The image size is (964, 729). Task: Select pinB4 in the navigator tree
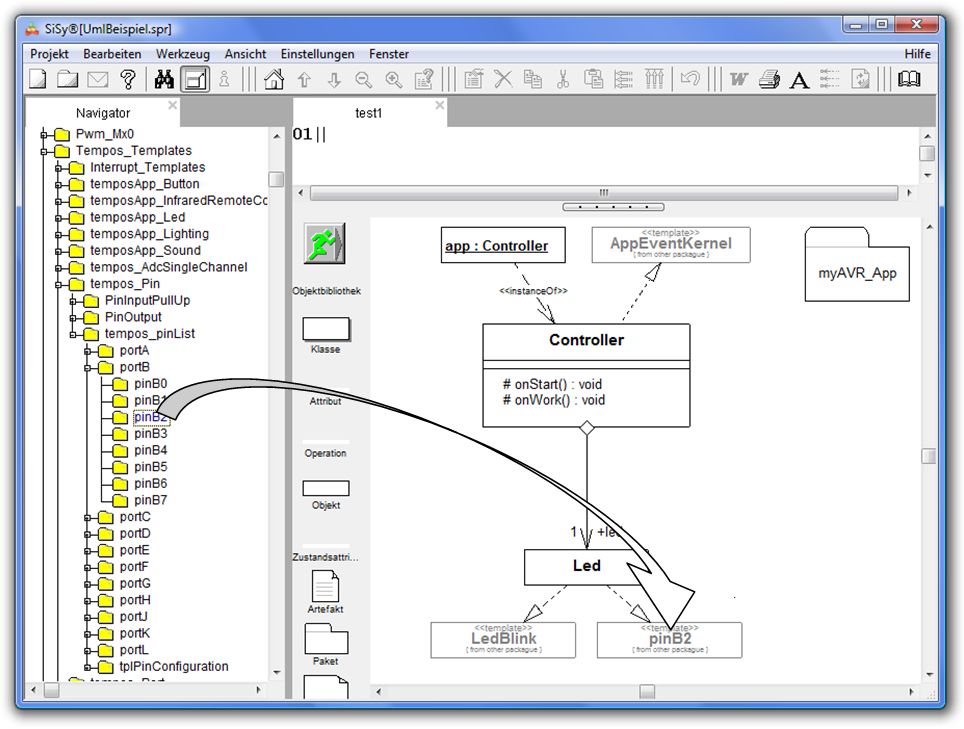click(x=151, y=450)
